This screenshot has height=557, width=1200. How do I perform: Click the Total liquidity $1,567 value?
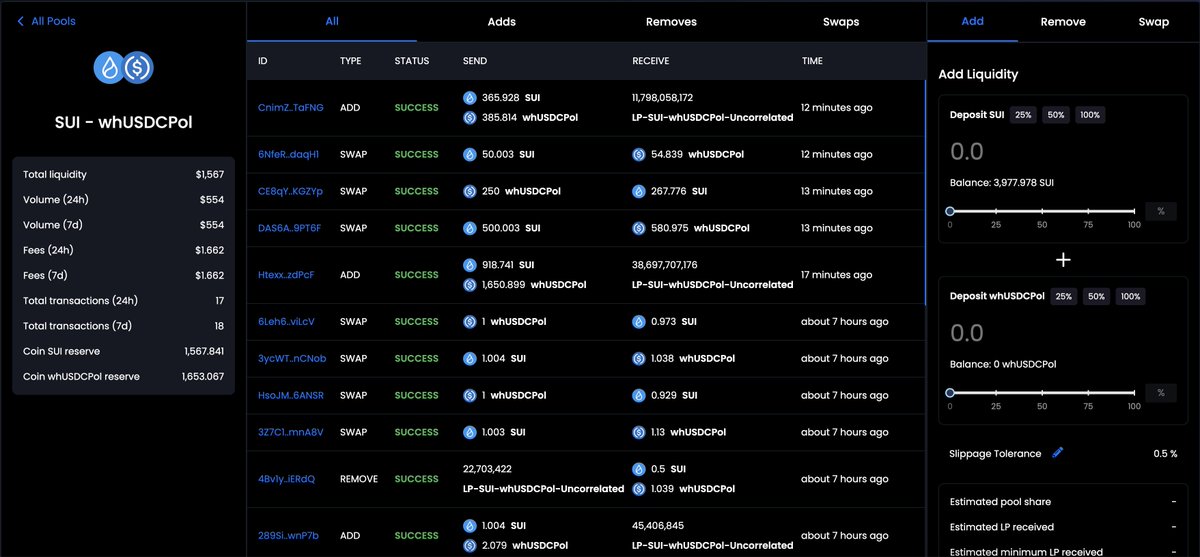click(211, 174)
